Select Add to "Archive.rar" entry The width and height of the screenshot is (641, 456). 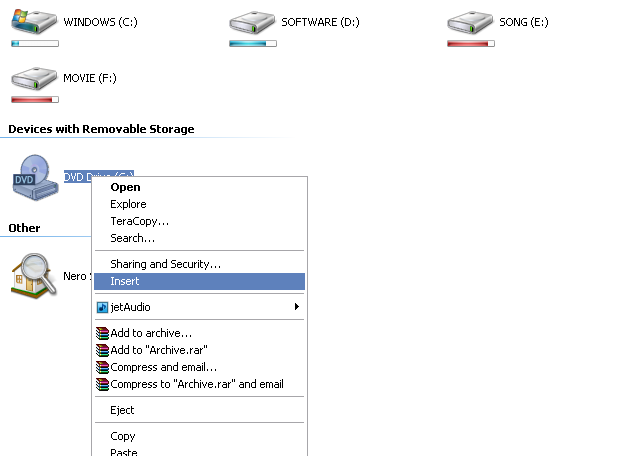click(158, 350)
